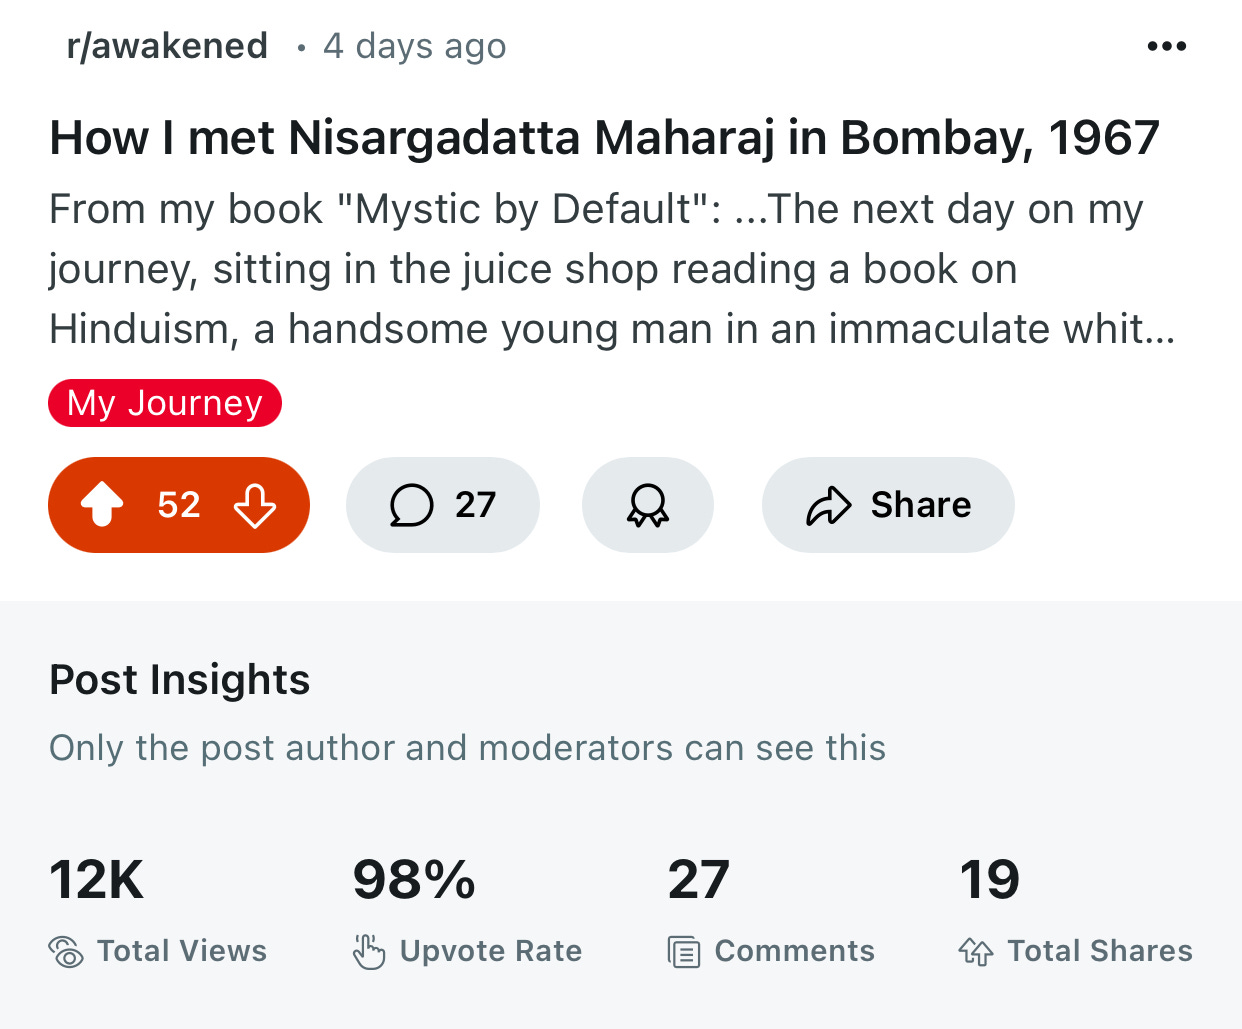Click the 27 comments count button
1242x1029 pixels.
[443, 505]
